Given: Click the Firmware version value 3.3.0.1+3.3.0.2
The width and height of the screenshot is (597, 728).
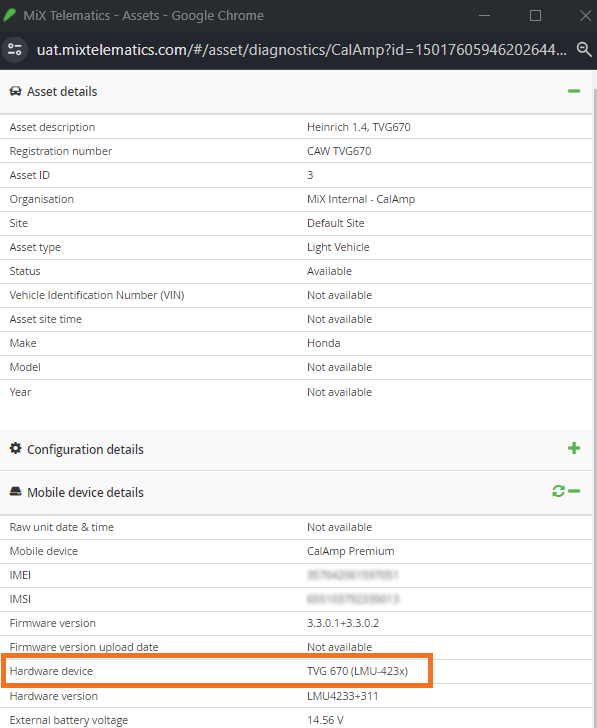Looking at the screenshot, I should pos(343,623).
